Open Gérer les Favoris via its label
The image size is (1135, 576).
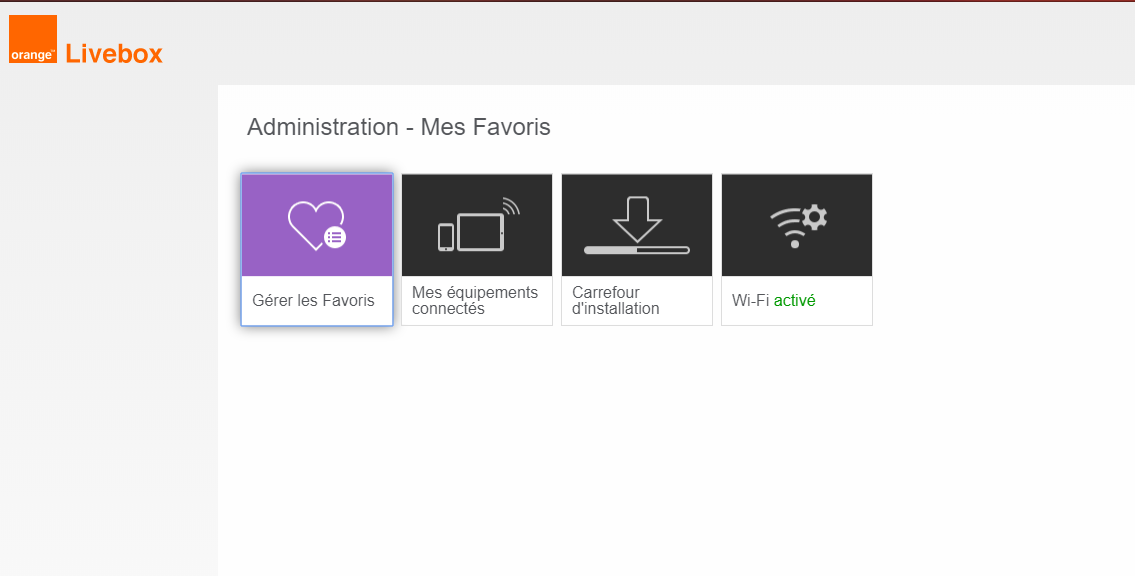coord(313,301)
